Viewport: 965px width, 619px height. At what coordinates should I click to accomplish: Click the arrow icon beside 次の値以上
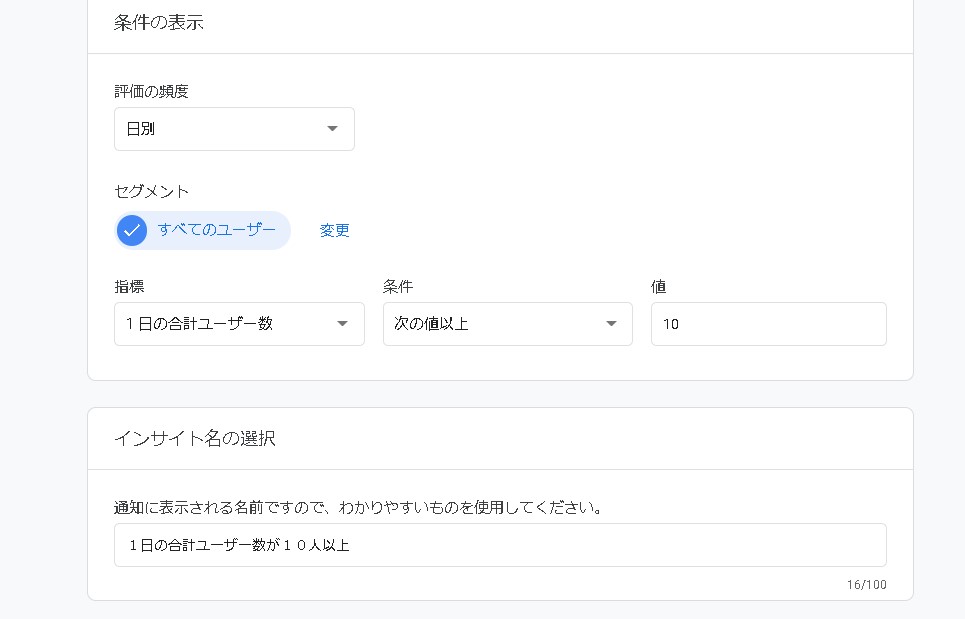611,324
